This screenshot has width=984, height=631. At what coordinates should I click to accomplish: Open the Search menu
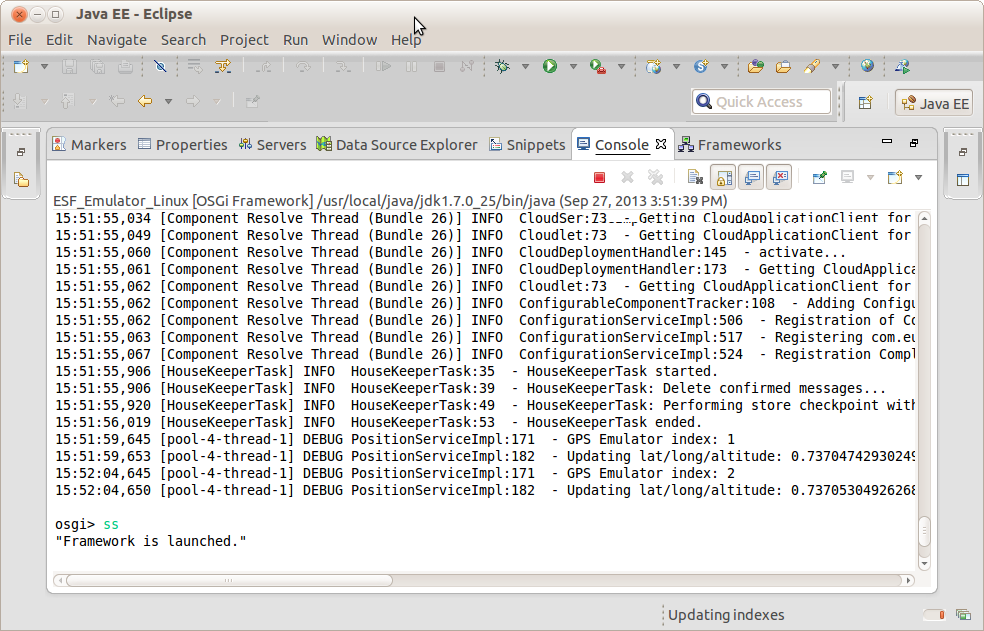click(183, 40)
